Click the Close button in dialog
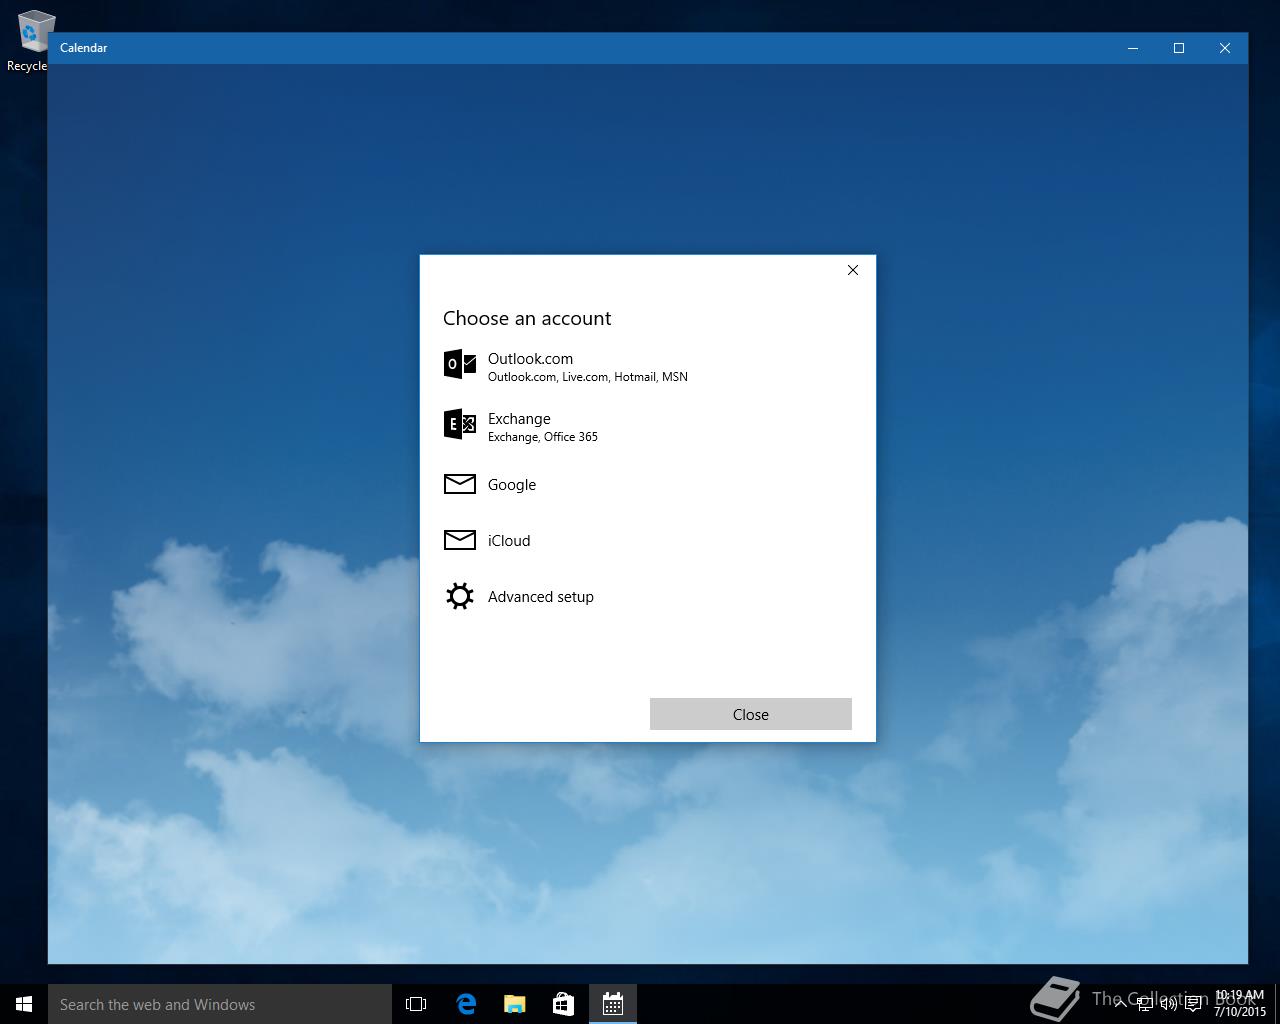The height and width of the screenshot is (1024, 1280). click(x=751, y=714)
